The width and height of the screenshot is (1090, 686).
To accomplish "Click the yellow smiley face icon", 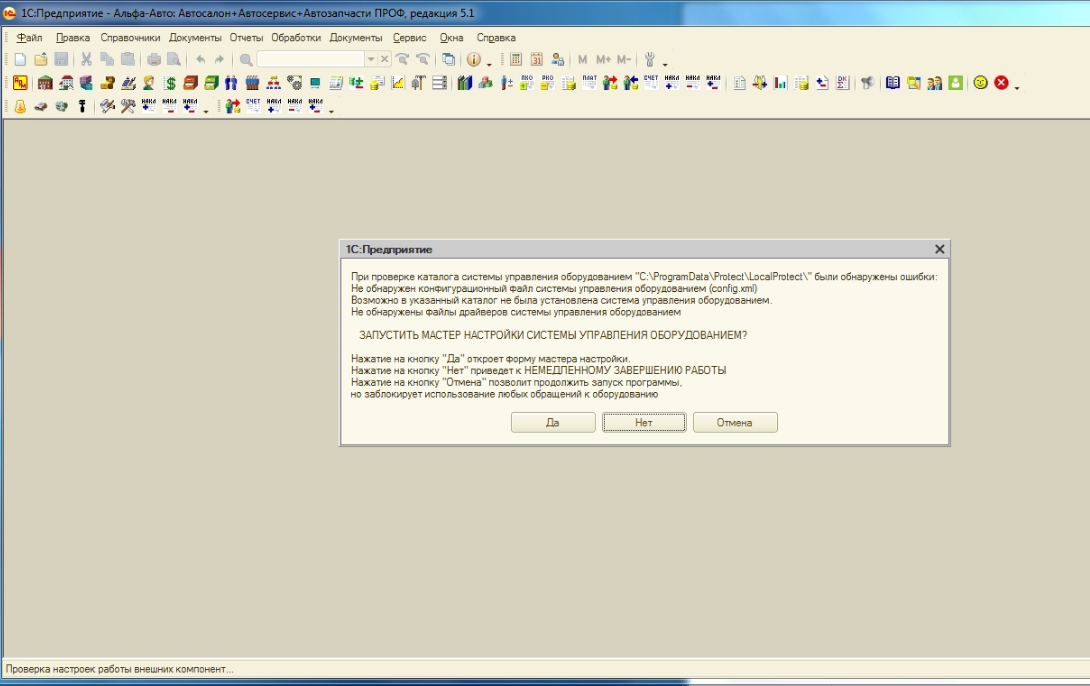I will click(x=980, y=83).
